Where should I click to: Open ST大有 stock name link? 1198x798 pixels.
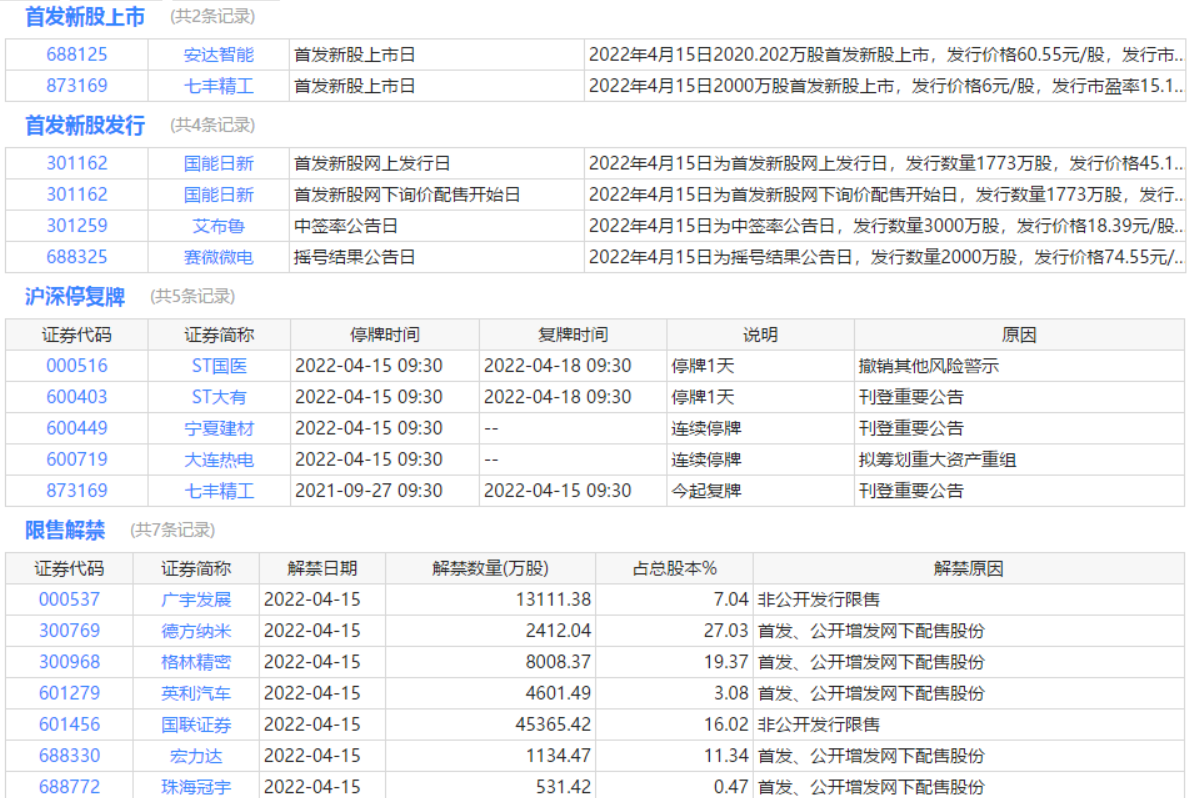219,397
